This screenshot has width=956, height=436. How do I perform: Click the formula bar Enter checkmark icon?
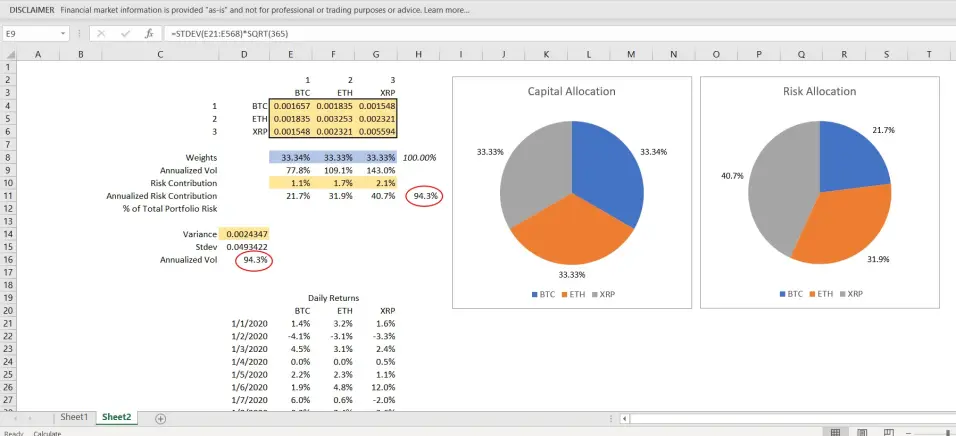coord(126,34)
